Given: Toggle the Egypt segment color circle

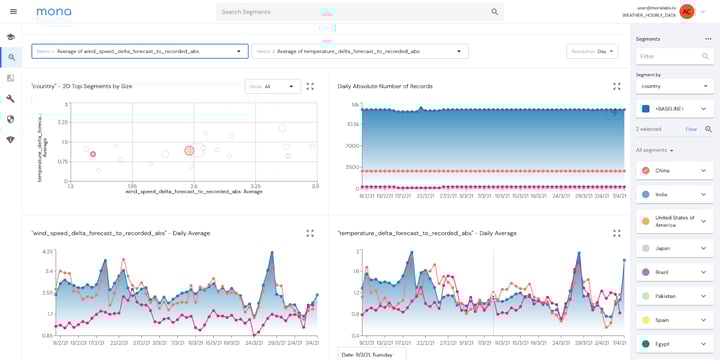Looking at the screenshot, I should tap(646, 344).
